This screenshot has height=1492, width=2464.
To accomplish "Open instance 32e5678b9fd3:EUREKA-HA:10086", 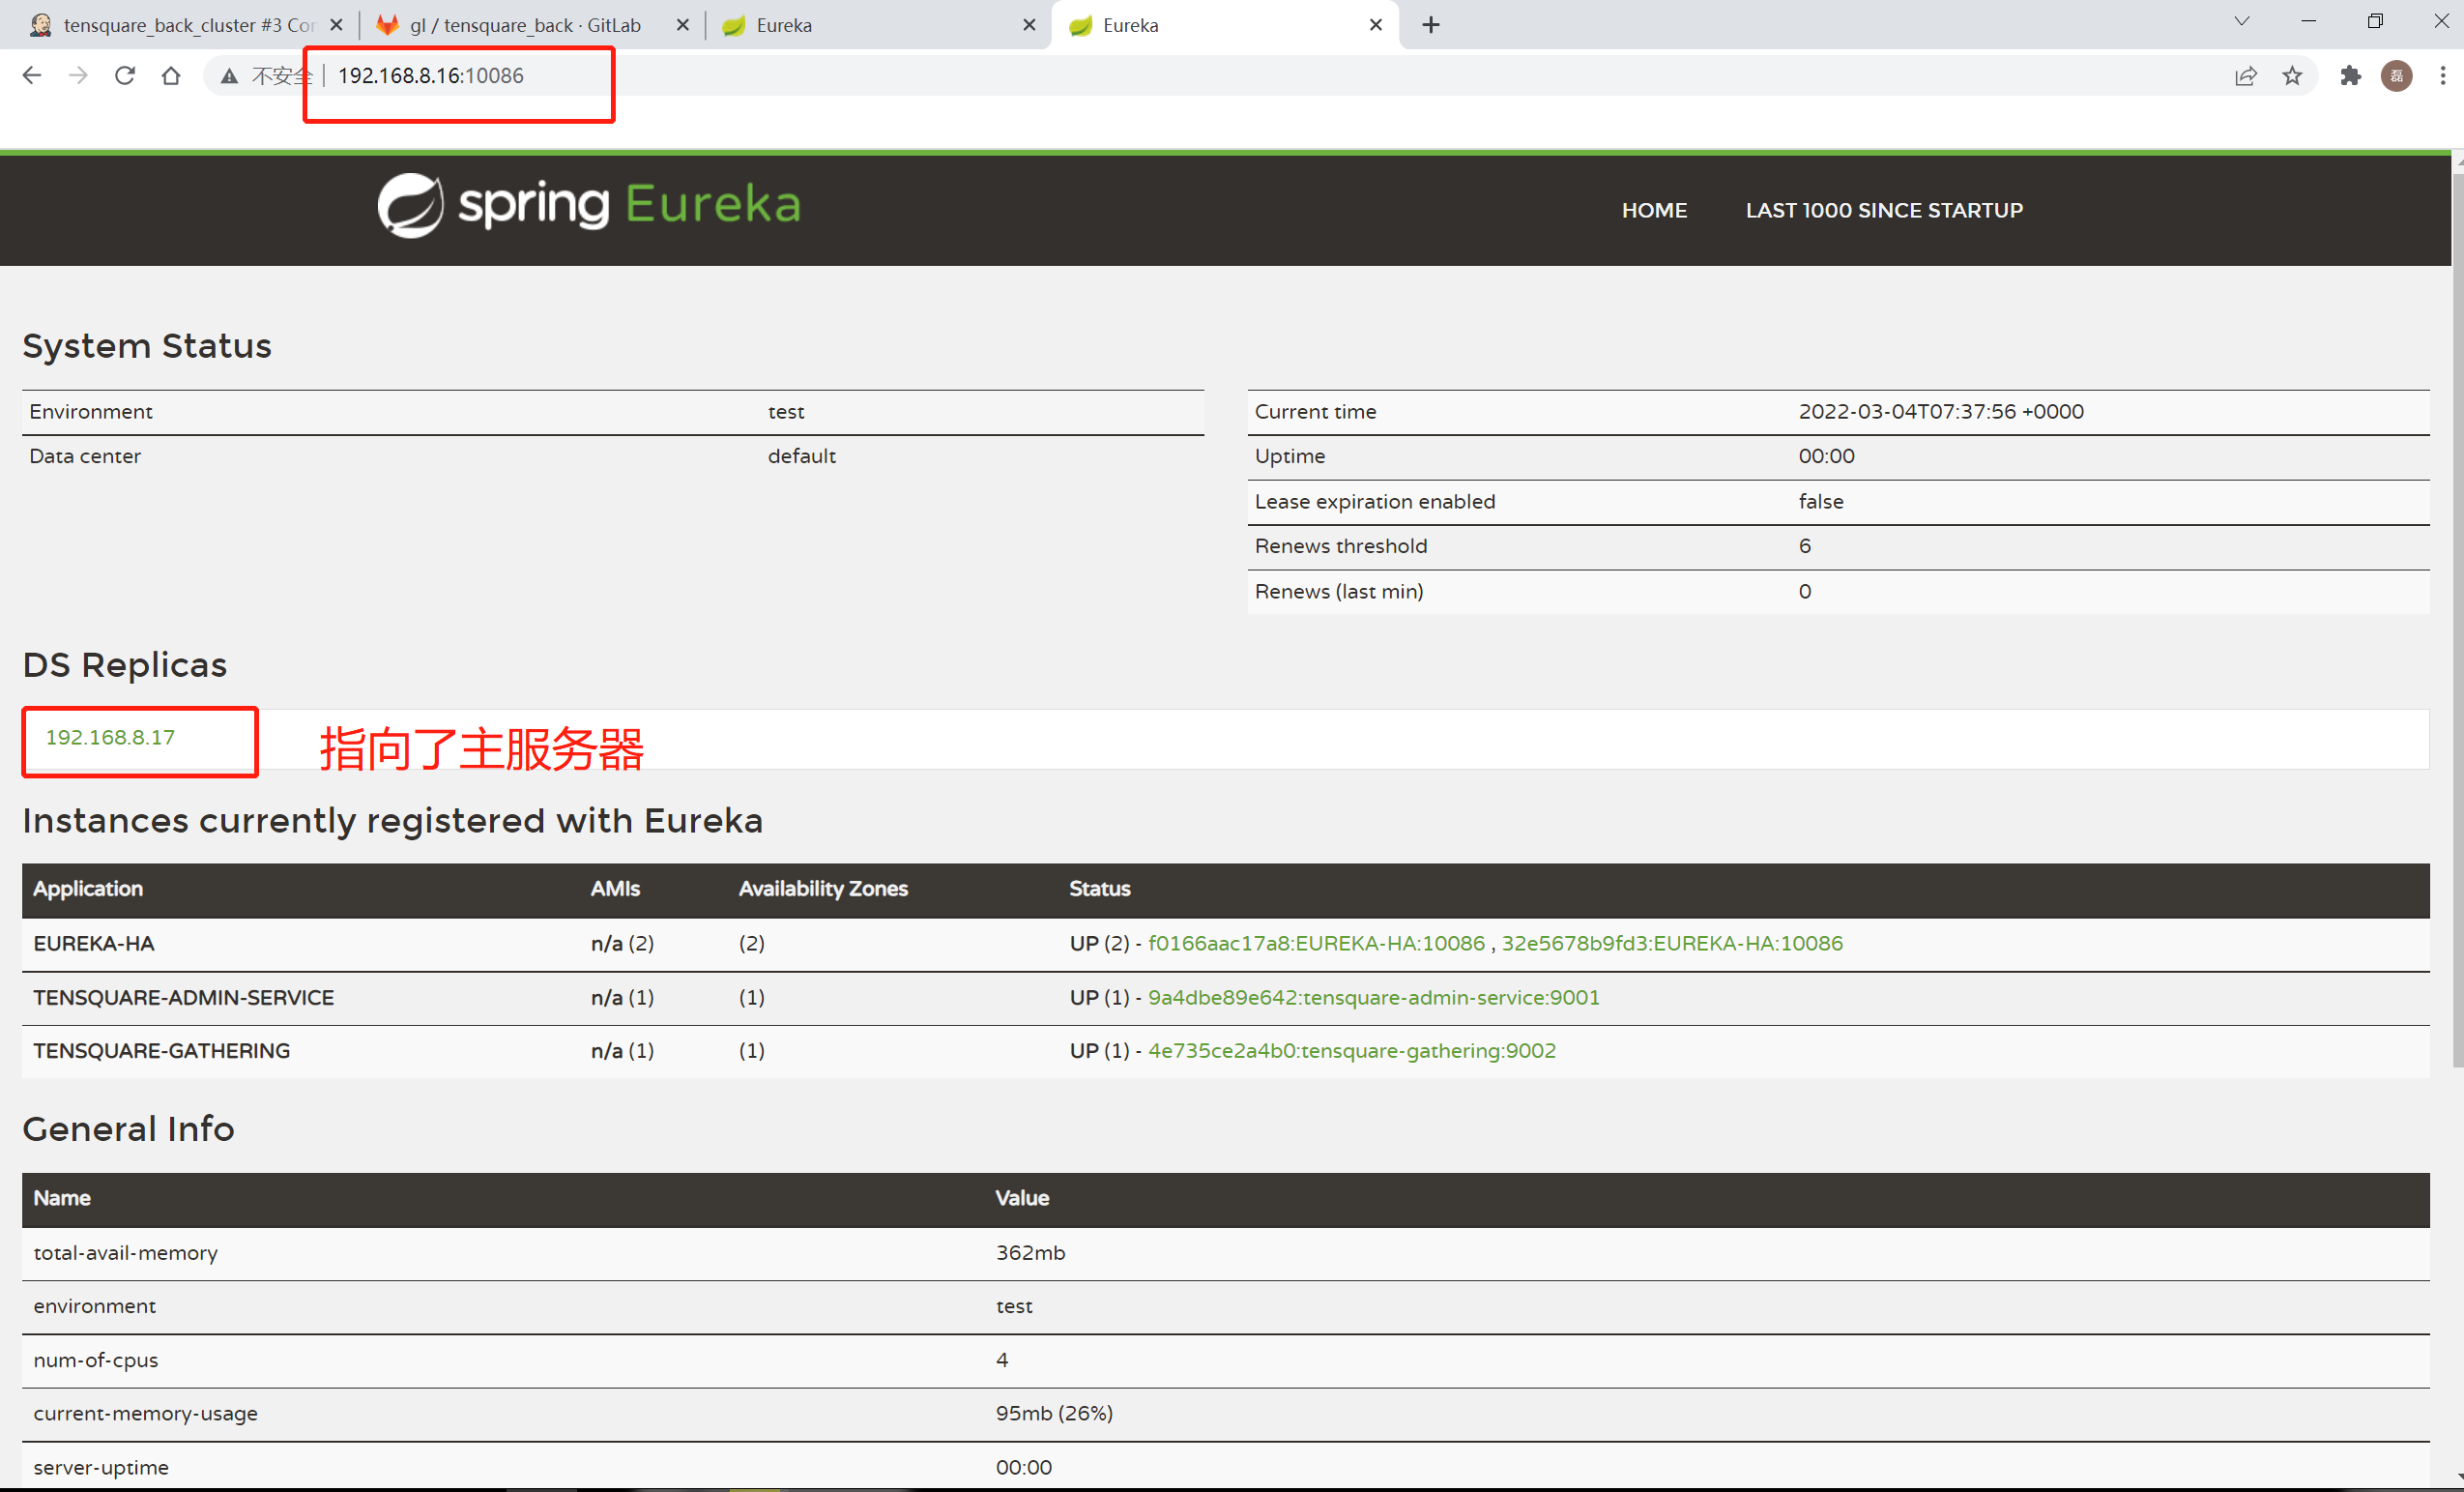I will [1671, 943].
